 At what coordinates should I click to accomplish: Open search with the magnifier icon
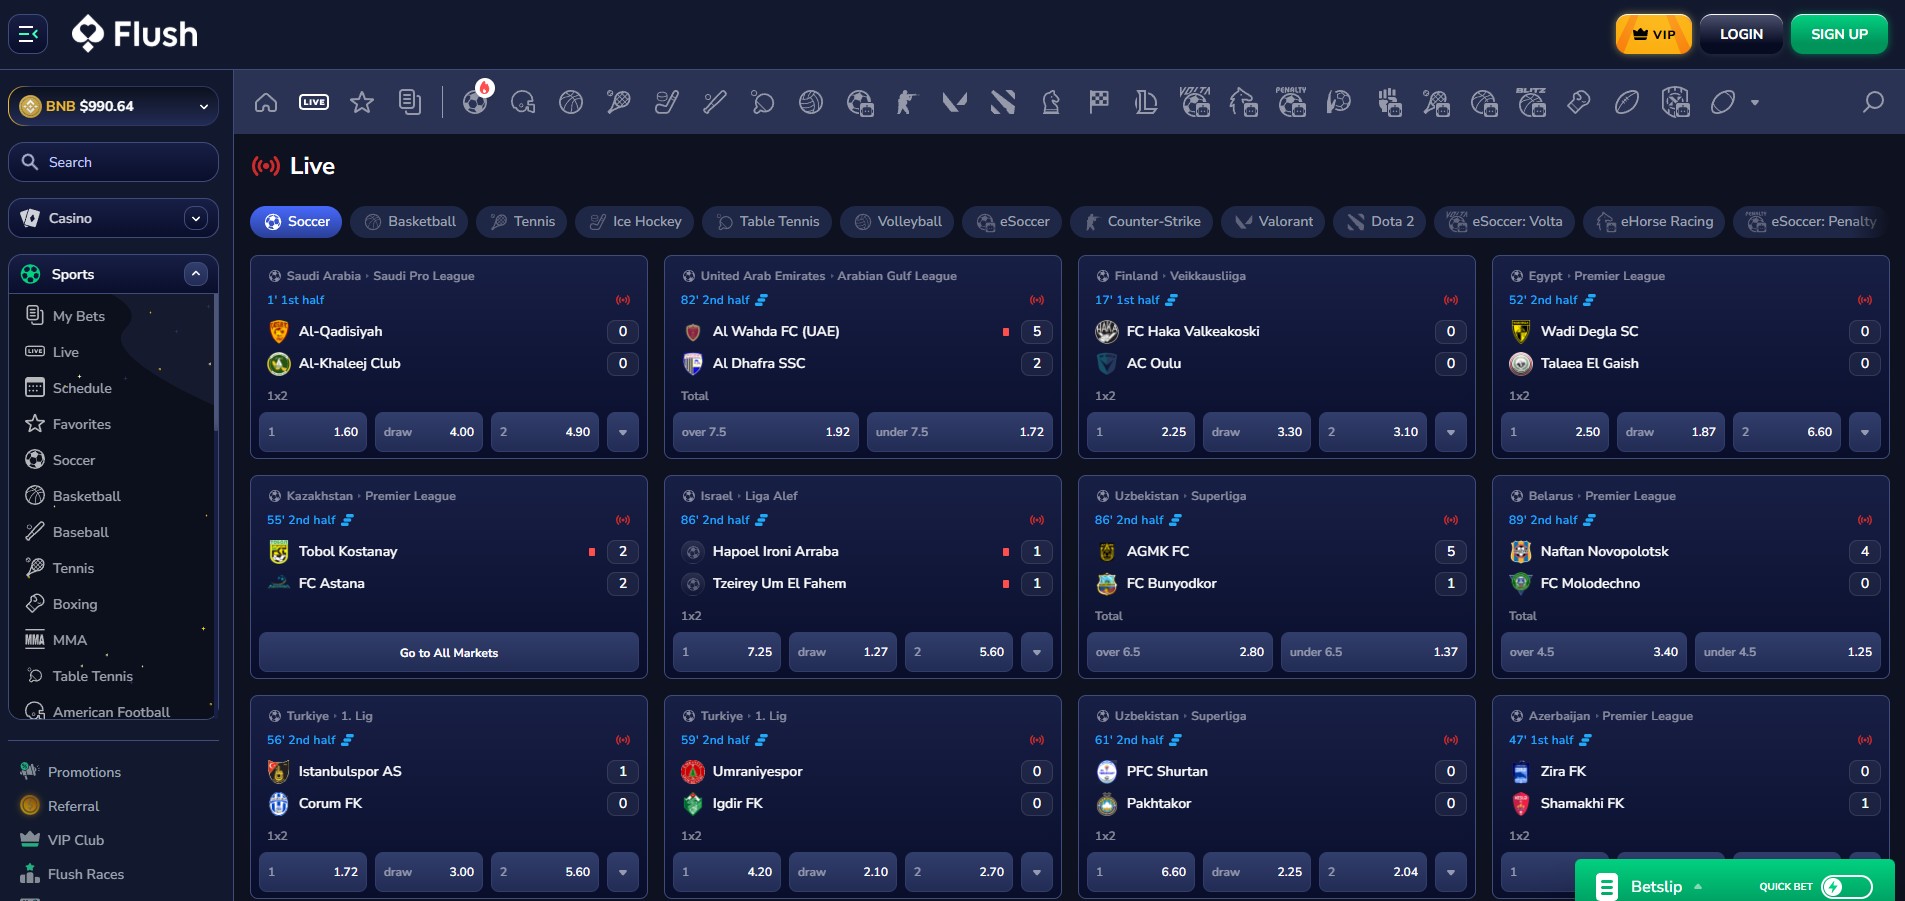click(x=1873, y=102)
